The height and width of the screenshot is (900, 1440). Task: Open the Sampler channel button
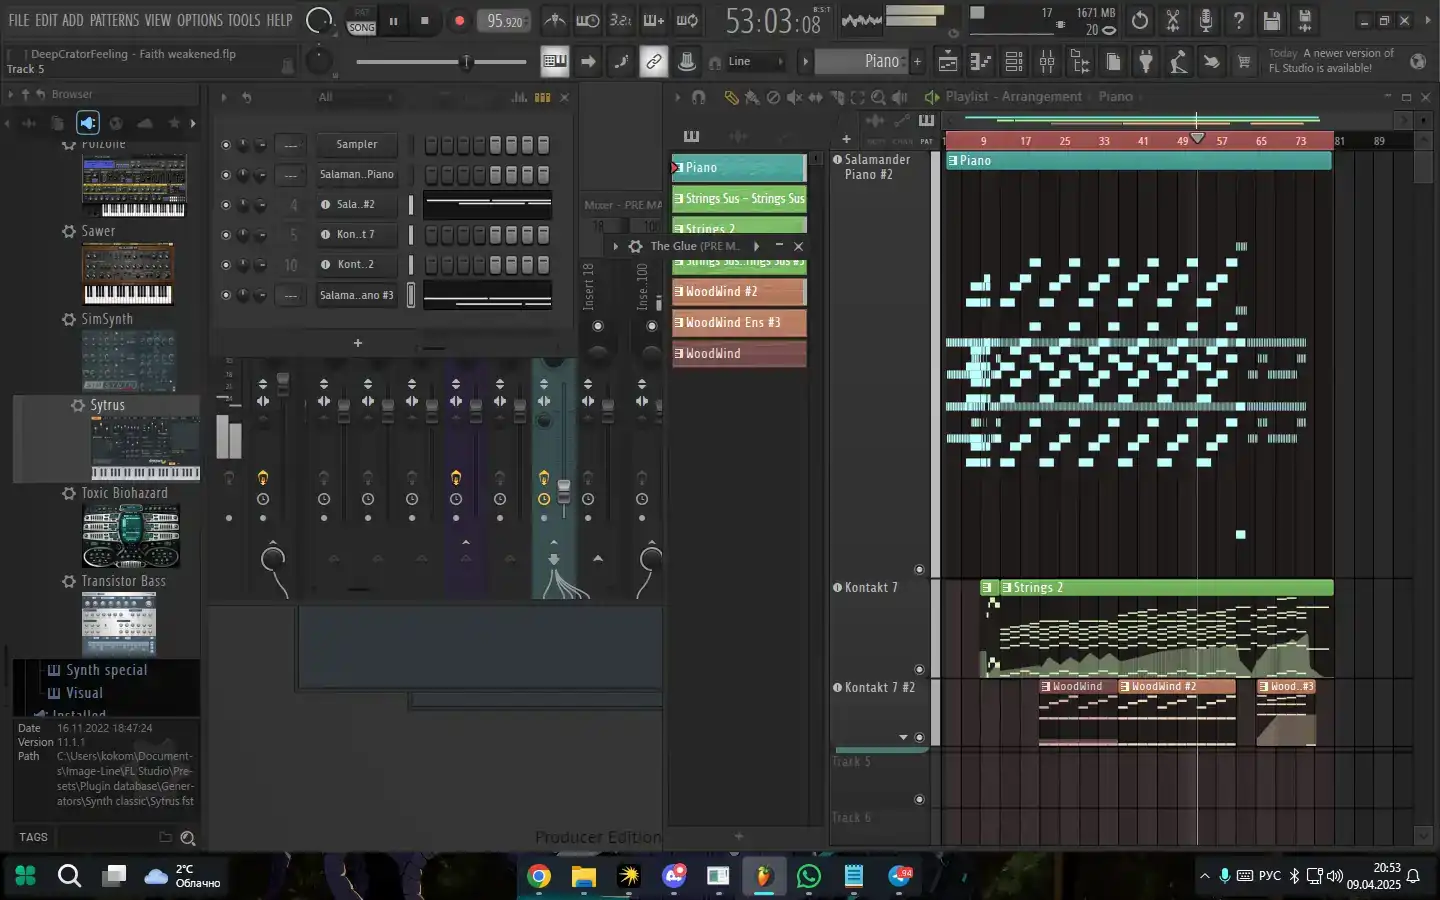[357, 145]
